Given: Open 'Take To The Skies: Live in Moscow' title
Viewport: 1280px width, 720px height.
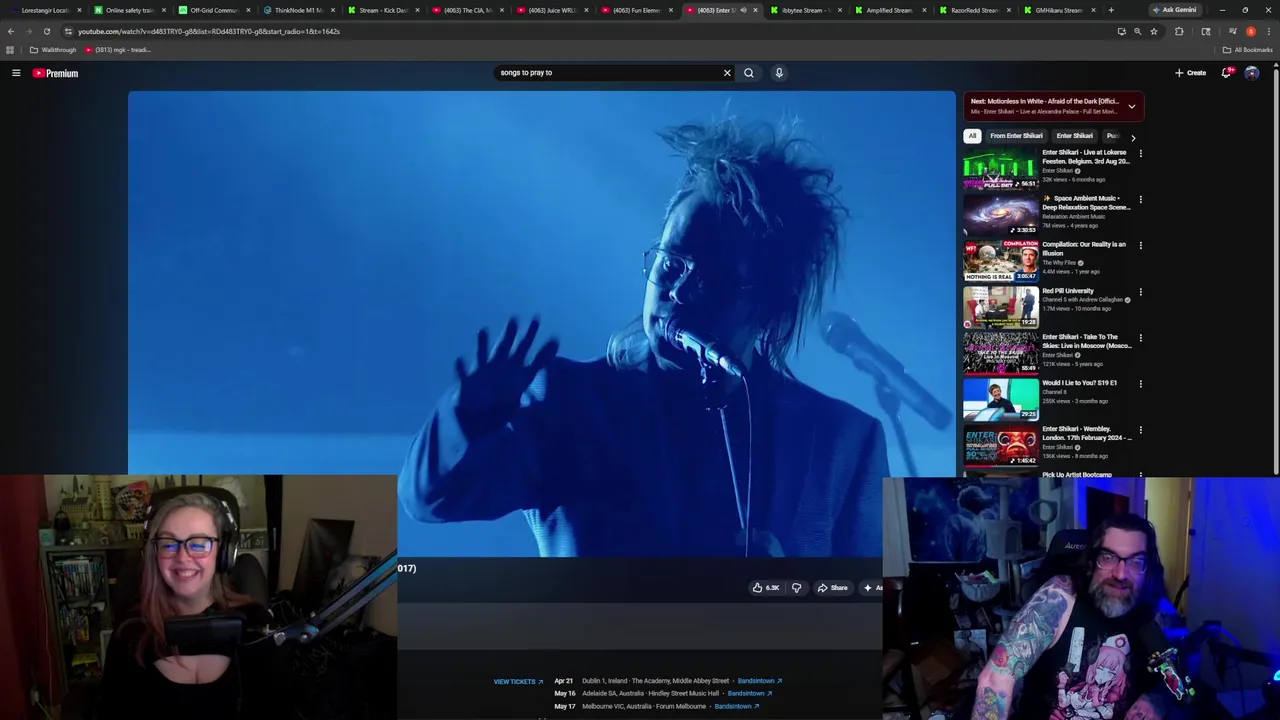Looking at the screenshot, I should tap(1086, 341).
